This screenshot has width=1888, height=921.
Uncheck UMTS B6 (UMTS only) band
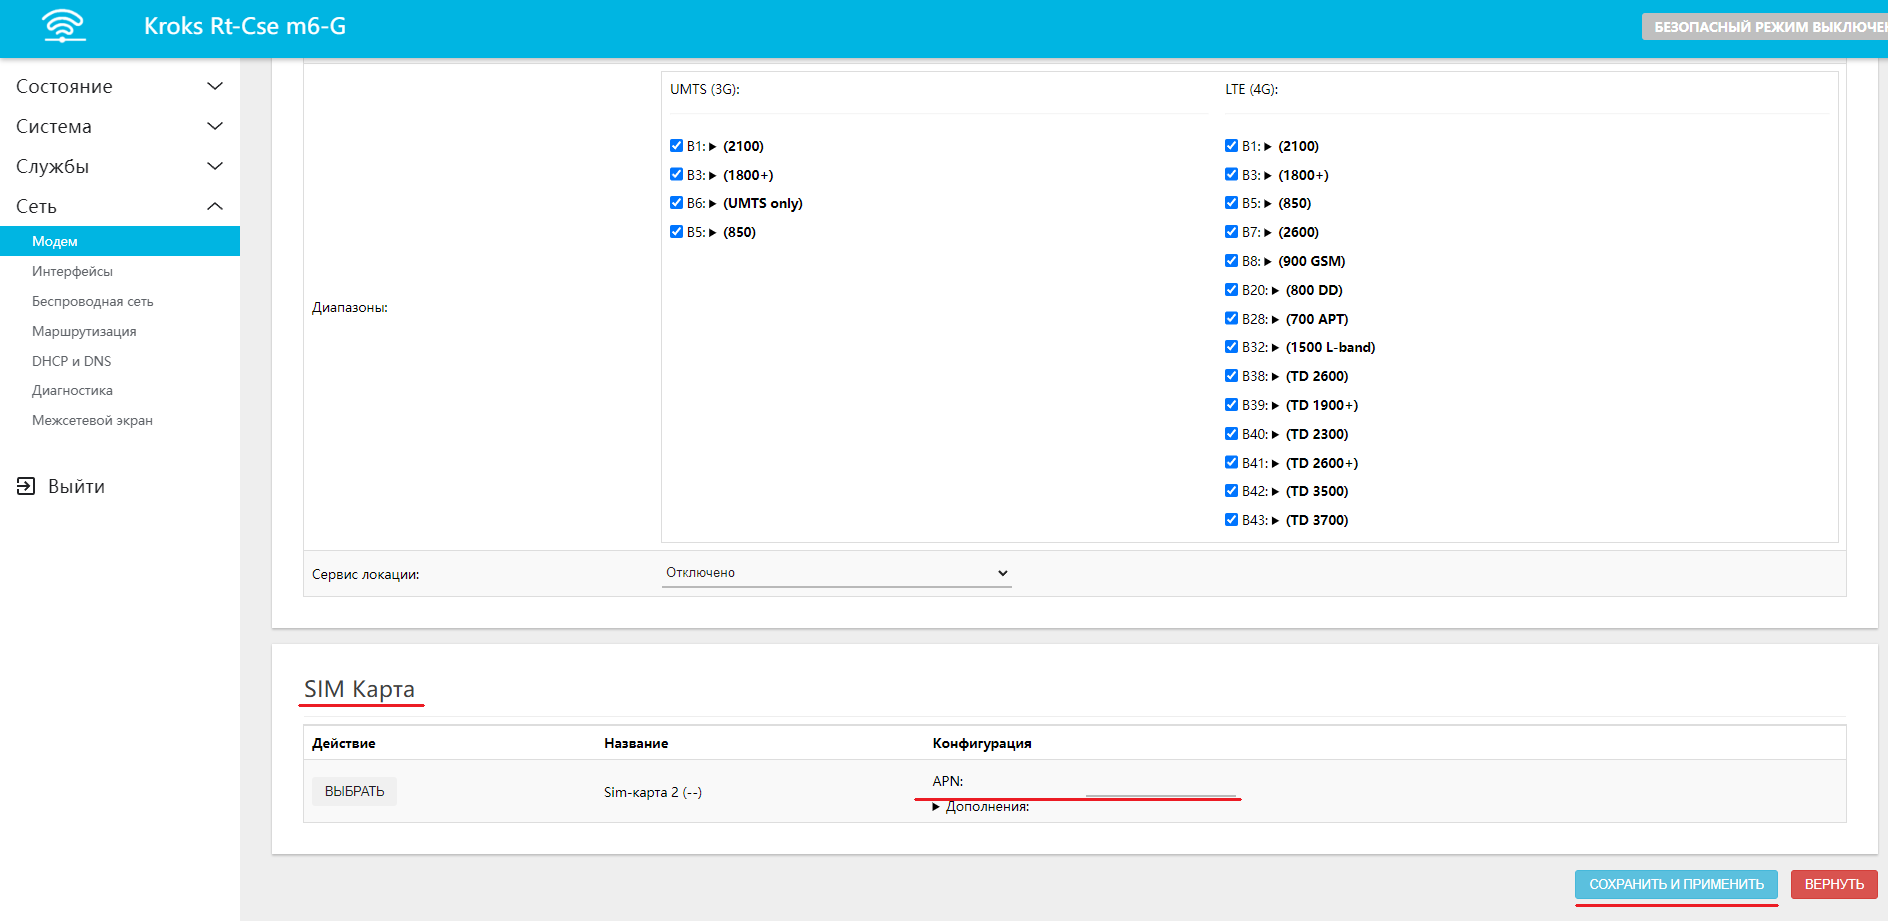click(x=677, y=203)
